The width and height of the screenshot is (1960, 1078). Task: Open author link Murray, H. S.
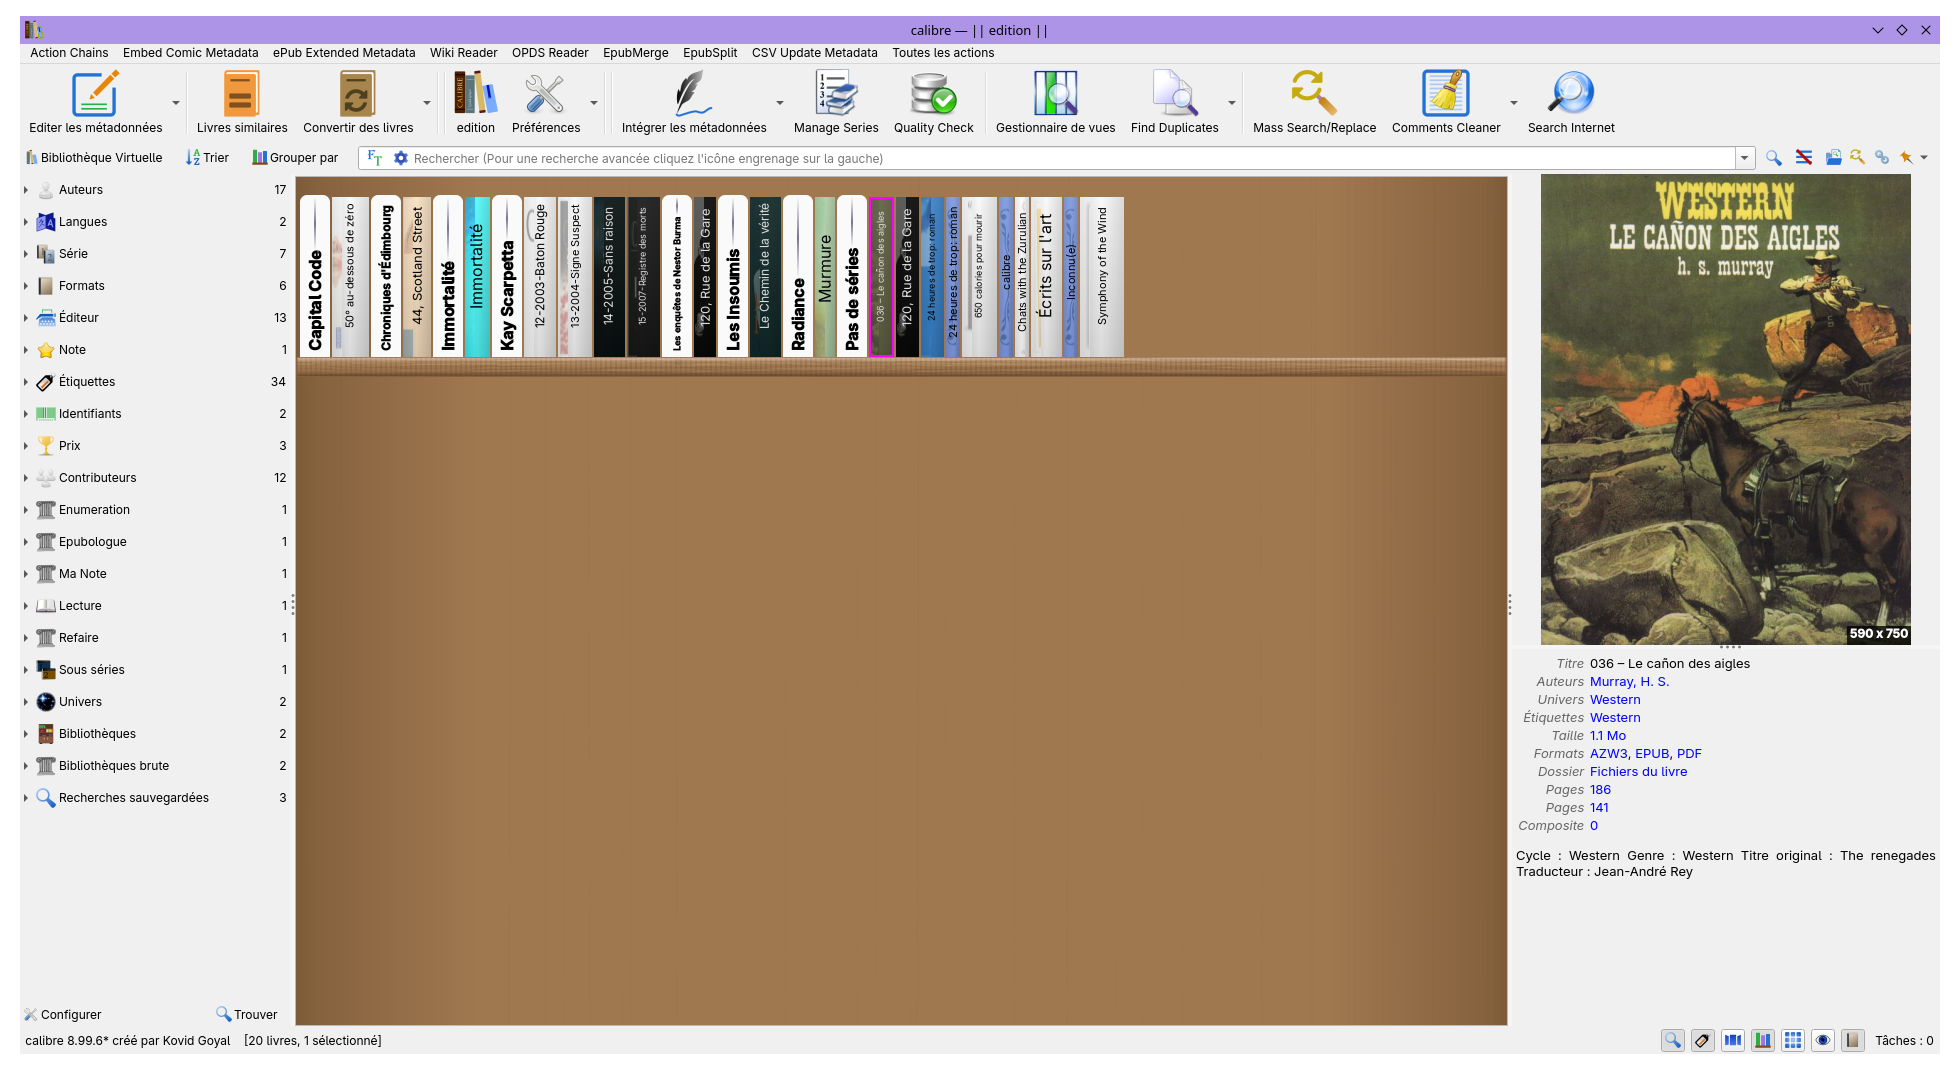tap(1629, 682)
